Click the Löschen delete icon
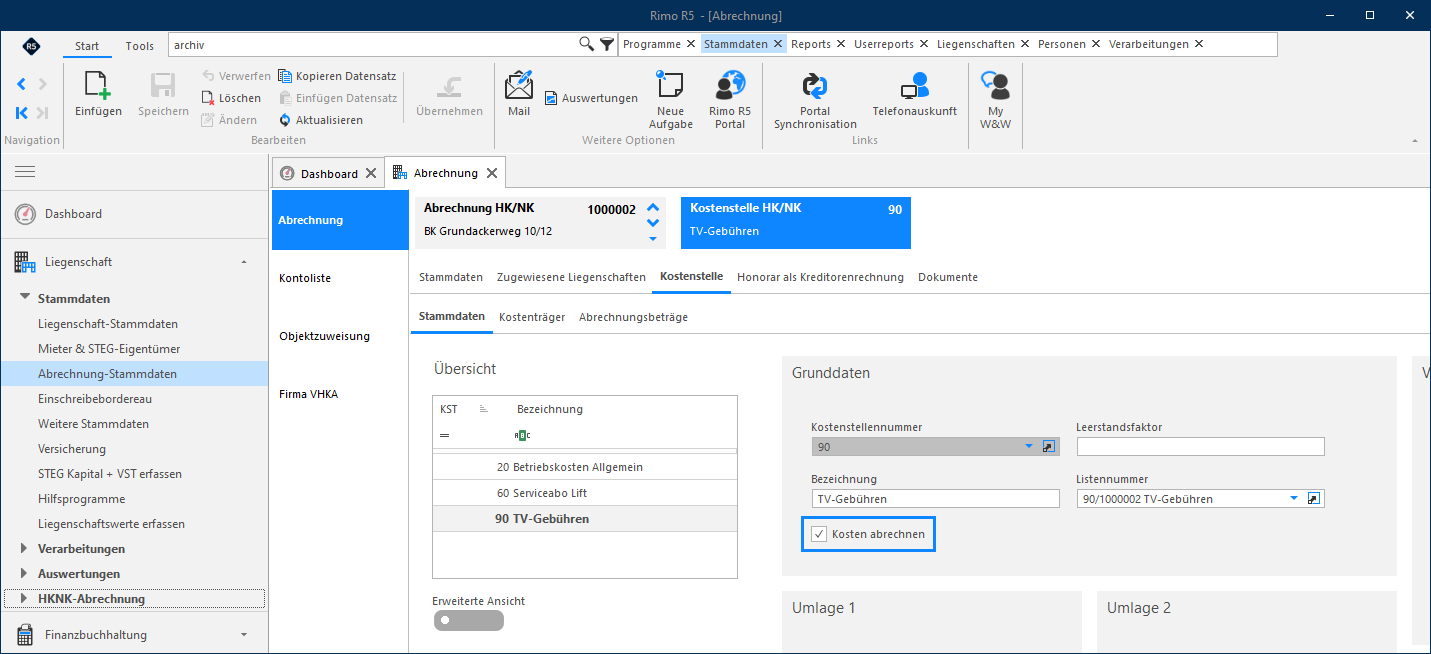 209,98
